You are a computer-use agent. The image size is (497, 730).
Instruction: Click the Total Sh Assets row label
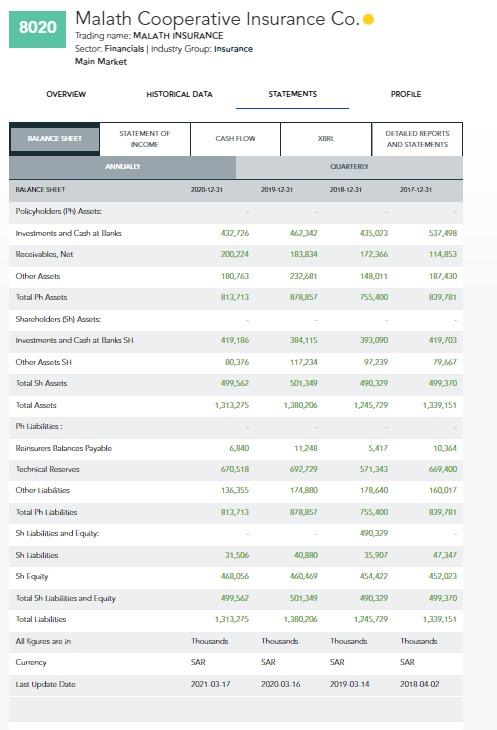tap(41, 383)
